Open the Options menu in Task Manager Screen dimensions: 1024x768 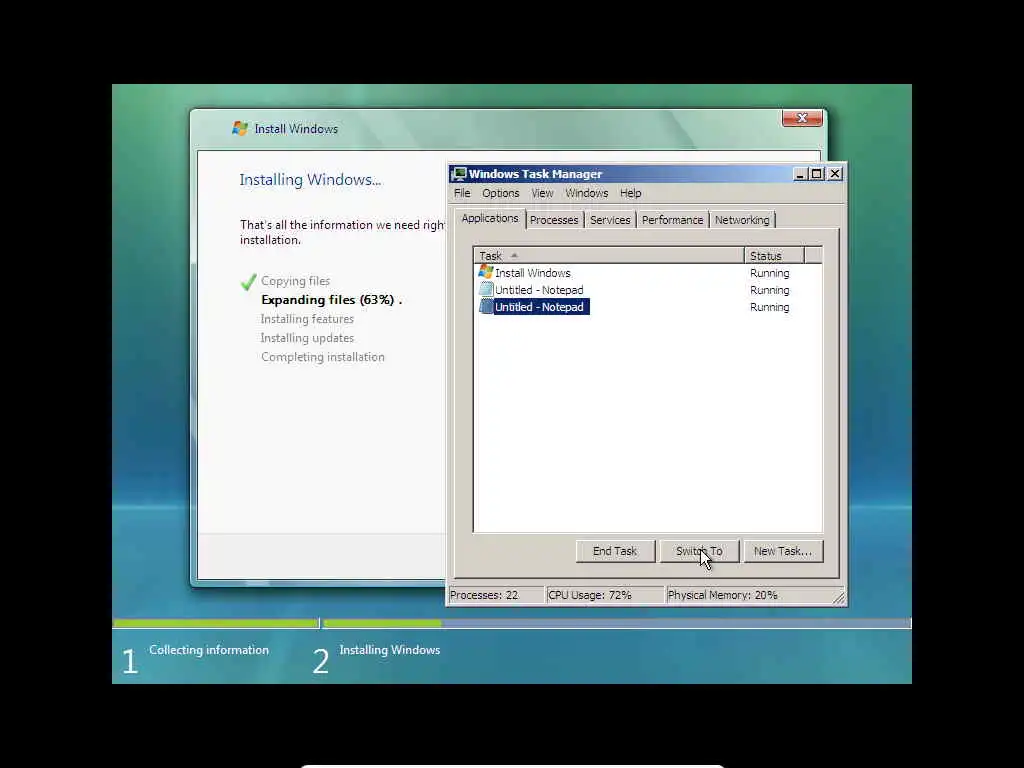(501, 193)
